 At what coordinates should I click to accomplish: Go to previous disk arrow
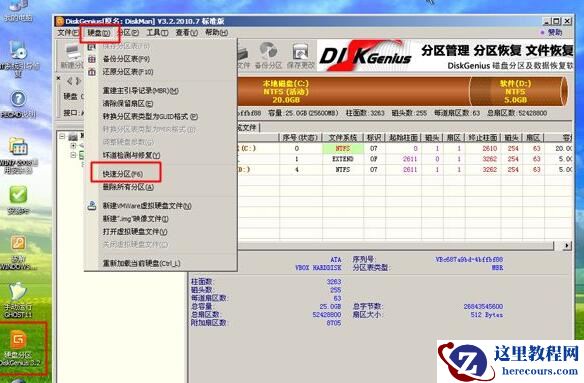[70, 81]
